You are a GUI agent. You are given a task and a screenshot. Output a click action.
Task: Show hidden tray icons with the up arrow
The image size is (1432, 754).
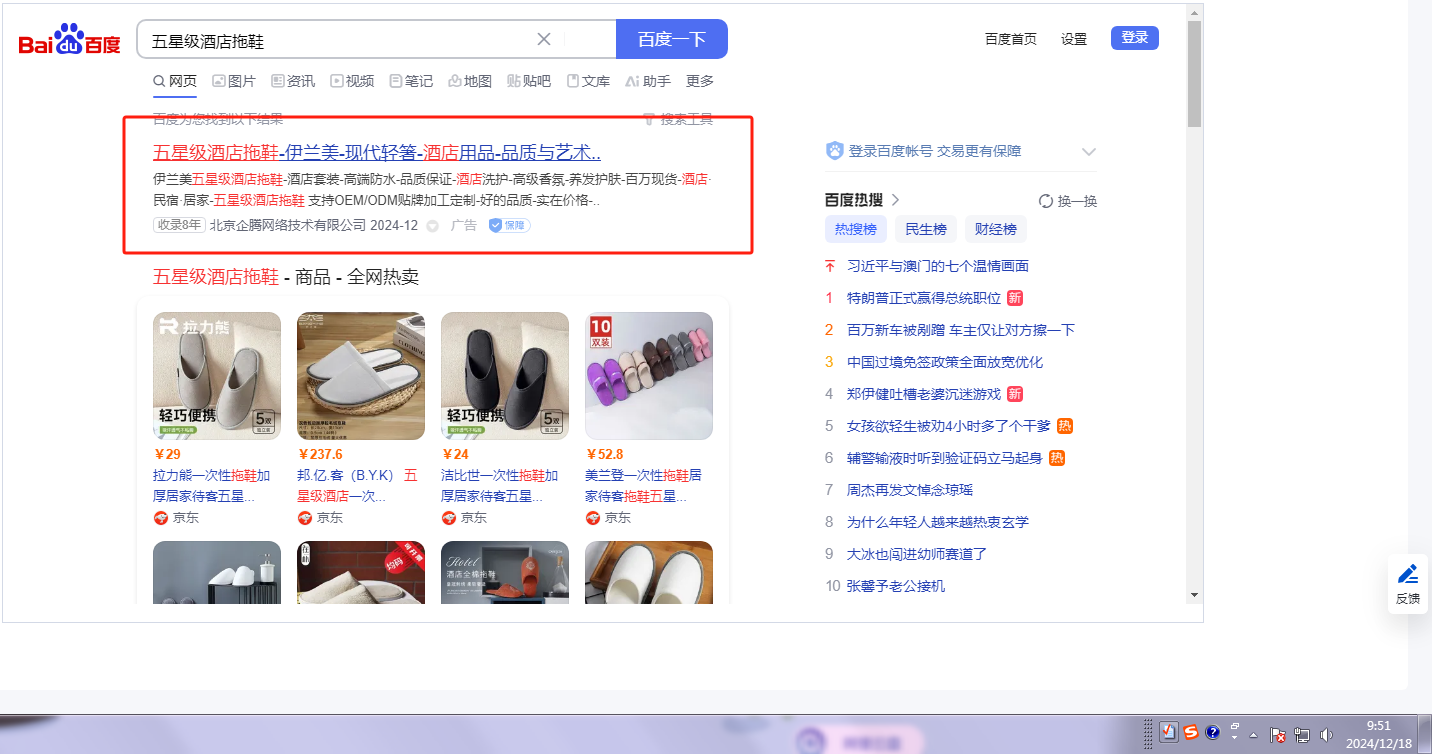pyautogui.click(x=1253, y=734)
